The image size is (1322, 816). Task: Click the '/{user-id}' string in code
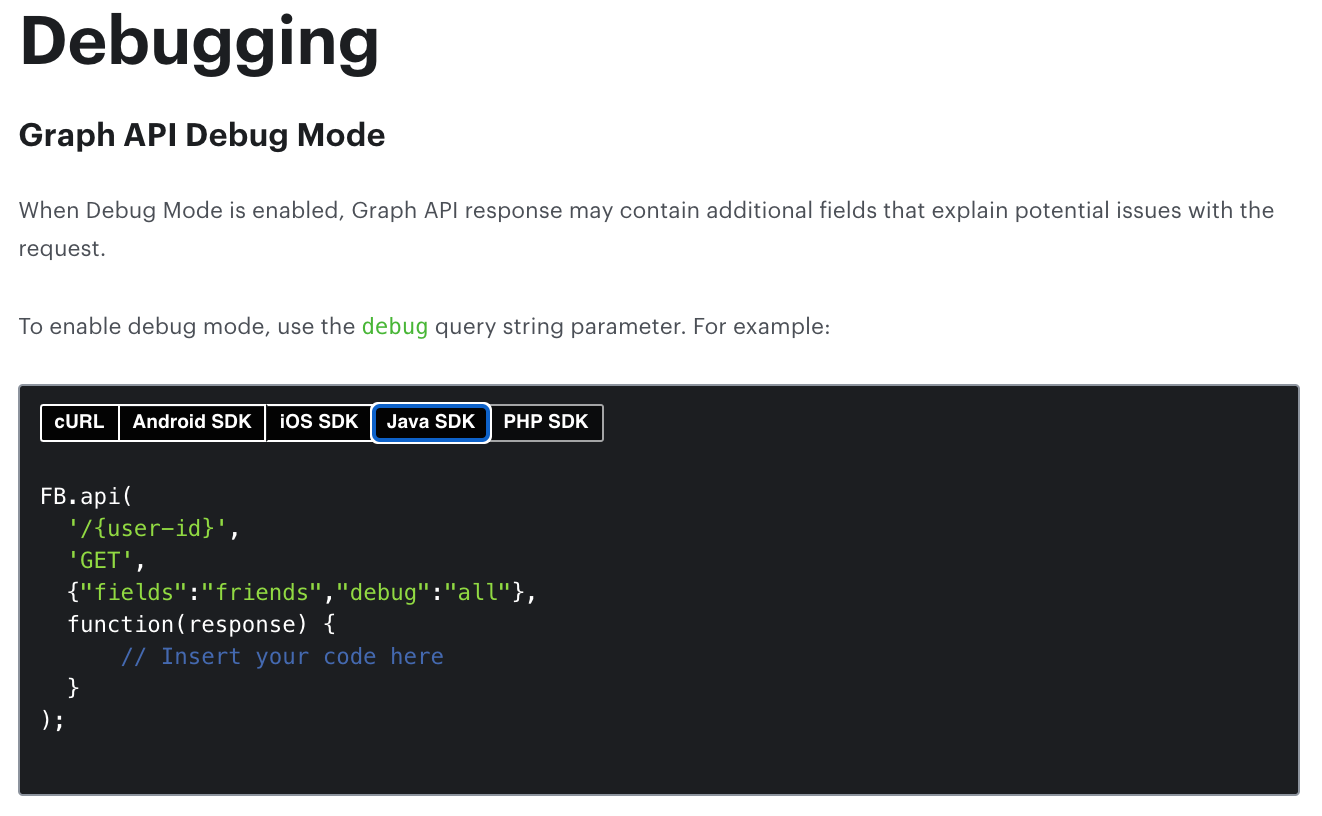148,528
